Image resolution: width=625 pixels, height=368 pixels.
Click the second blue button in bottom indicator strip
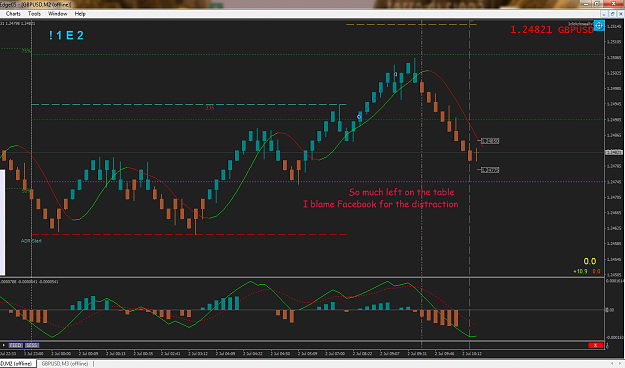pyautogui.click(x=32, y=345)
